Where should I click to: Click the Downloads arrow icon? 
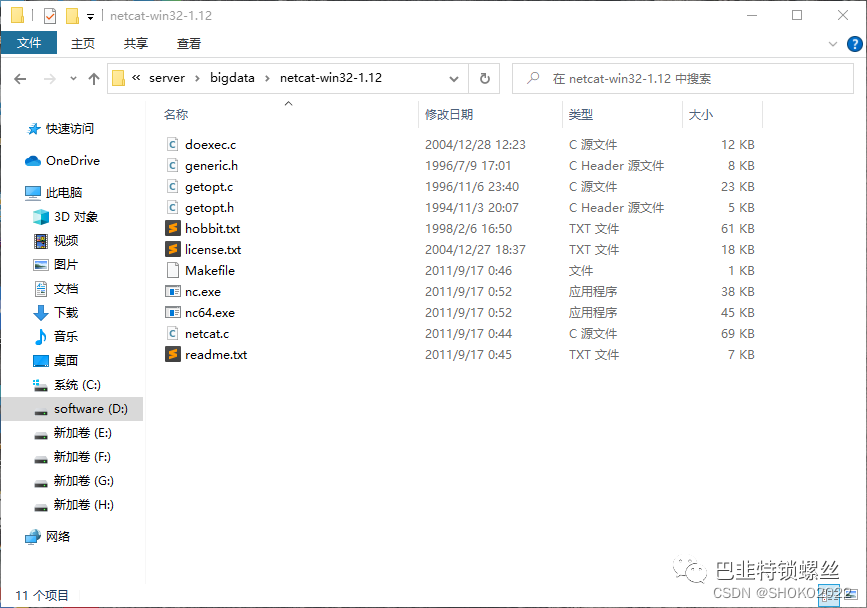click(x=41, y=312)
